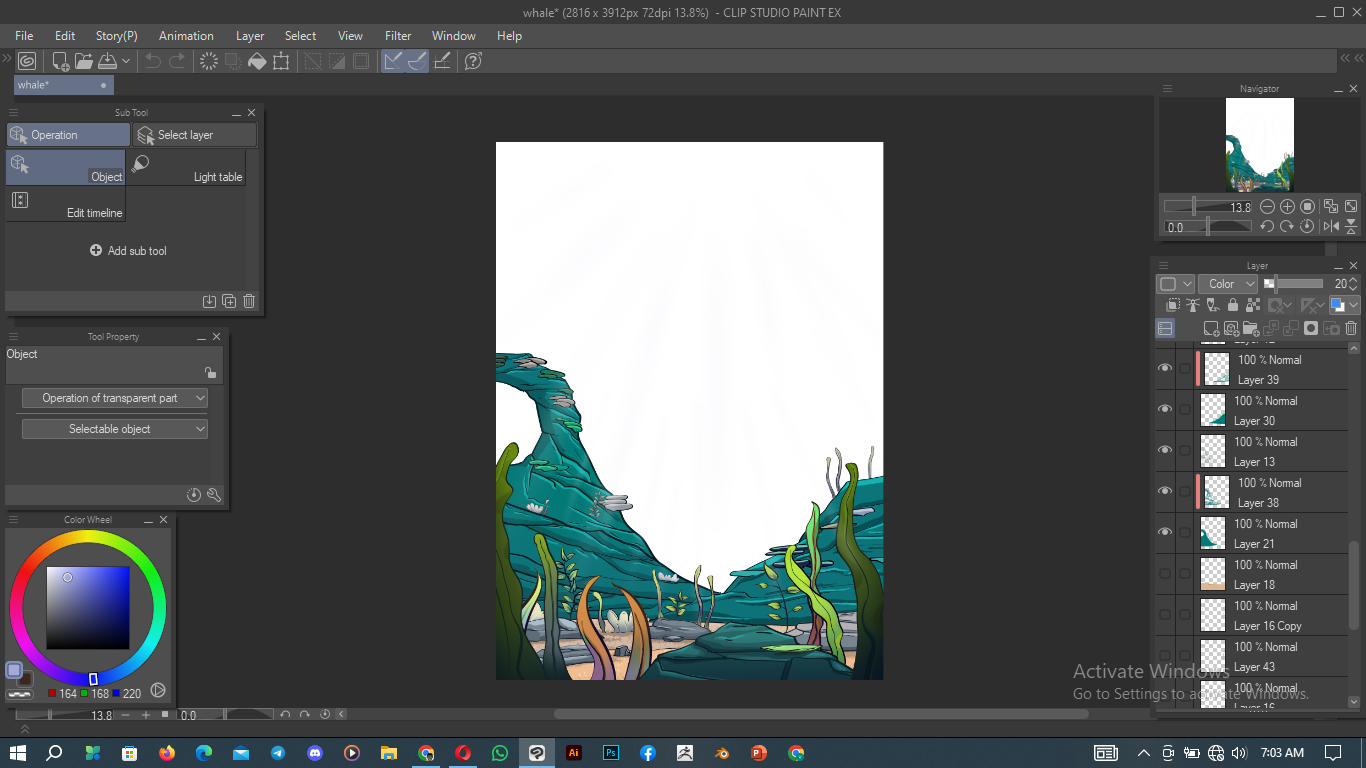Hide Layer 39 using its eye icon
Image resolution: width=1366 pixels, height=768 pixels.
(x=1165, y=369)
